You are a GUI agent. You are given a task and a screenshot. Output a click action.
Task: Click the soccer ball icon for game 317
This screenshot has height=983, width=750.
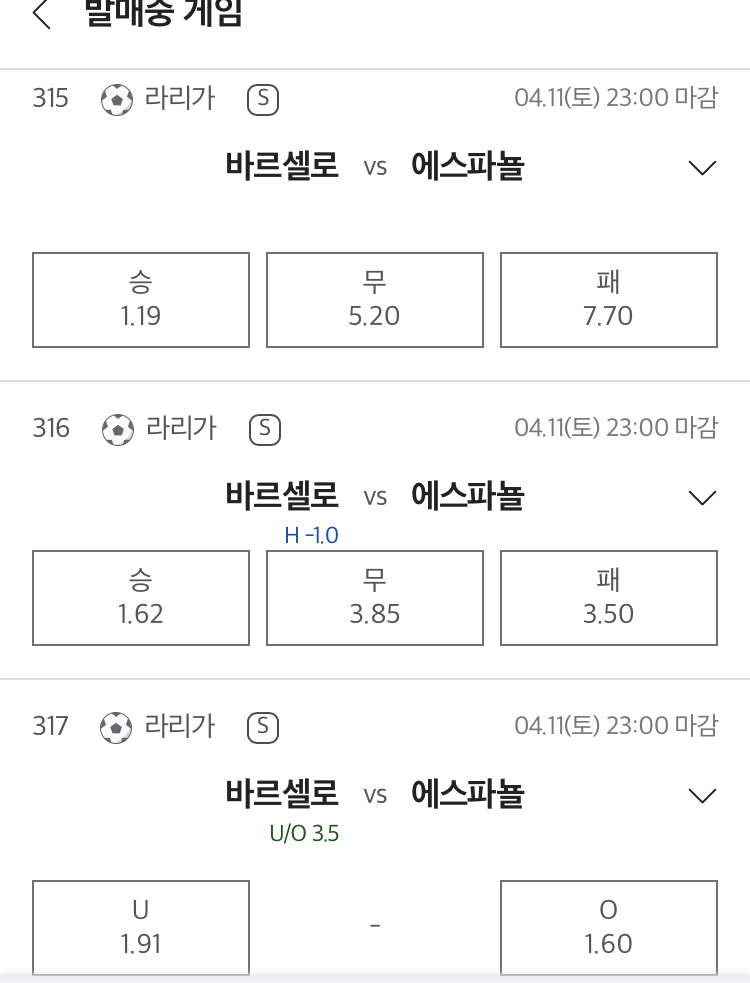(116, 728)
